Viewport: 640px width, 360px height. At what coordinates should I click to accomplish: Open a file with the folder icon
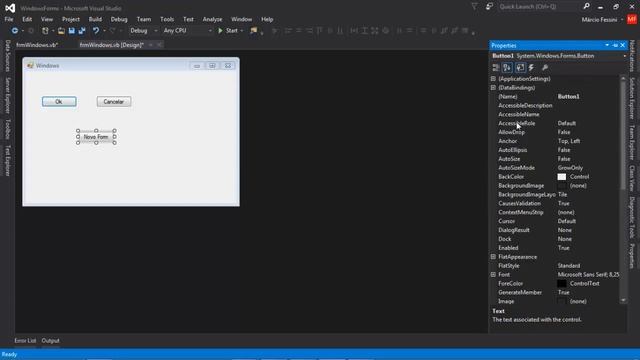coord(61,31)
